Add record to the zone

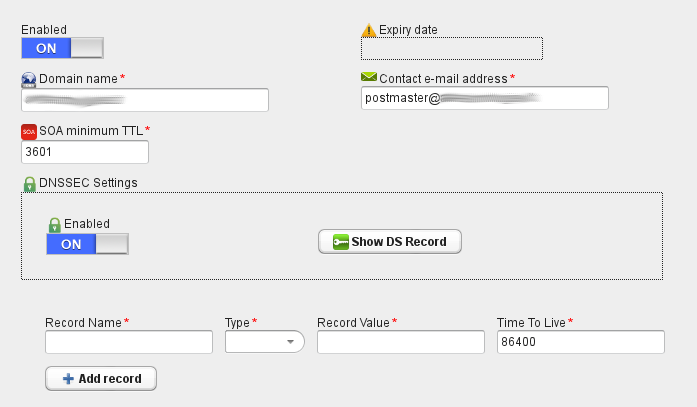[x=101, y=379]
